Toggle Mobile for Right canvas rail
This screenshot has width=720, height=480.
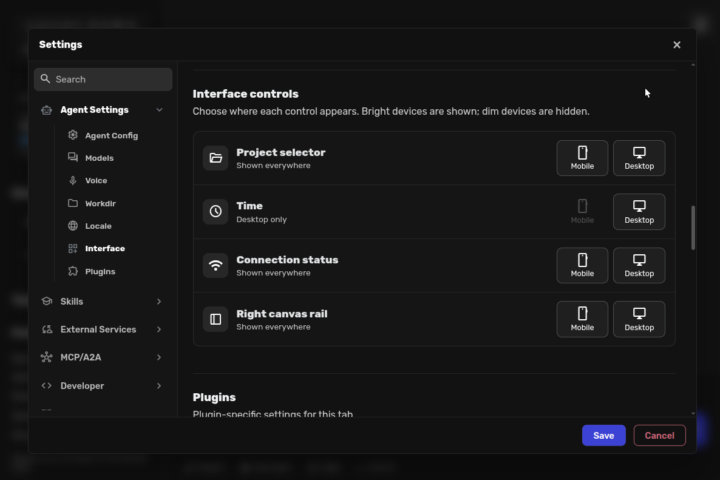point(582,319)
